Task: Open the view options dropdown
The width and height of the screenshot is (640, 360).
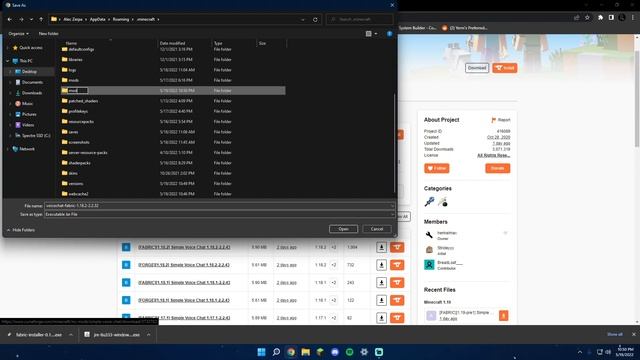Action: coord(376,33)
